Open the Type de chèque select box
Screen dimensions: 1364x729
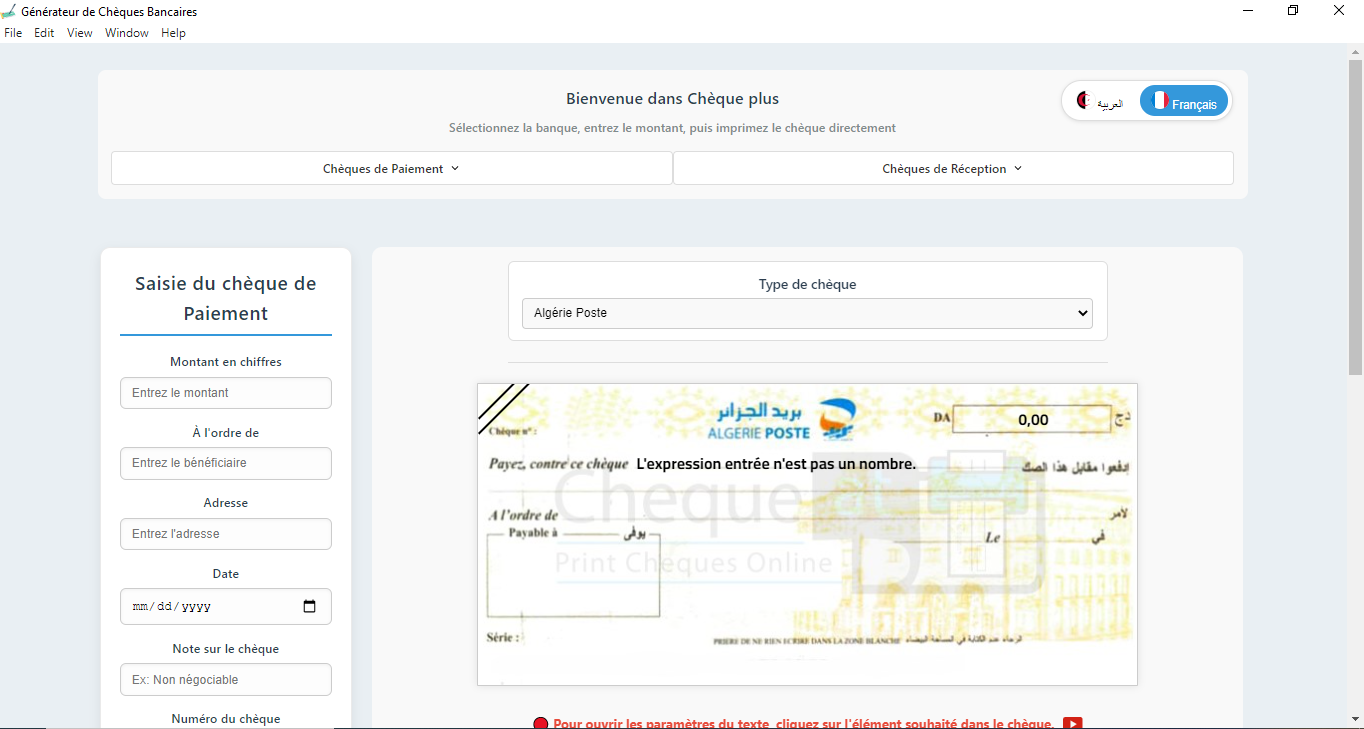point(807,313)
